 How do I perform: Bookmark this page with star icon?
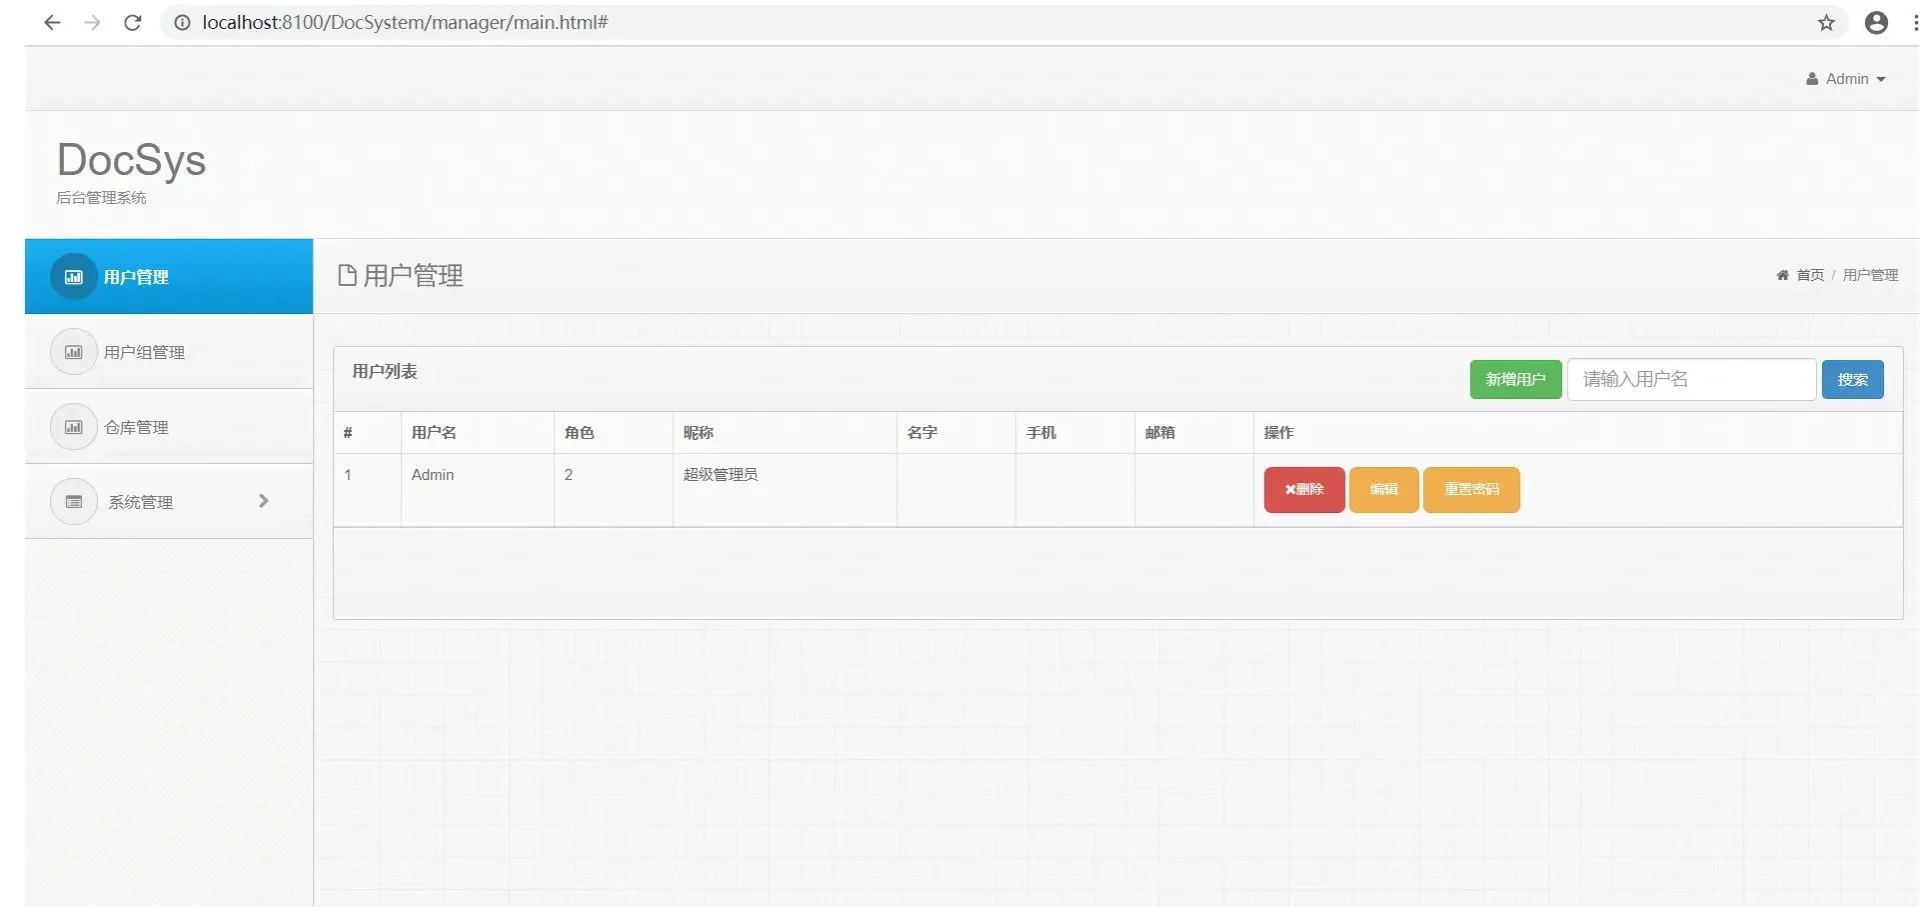tap(1826, 23)
